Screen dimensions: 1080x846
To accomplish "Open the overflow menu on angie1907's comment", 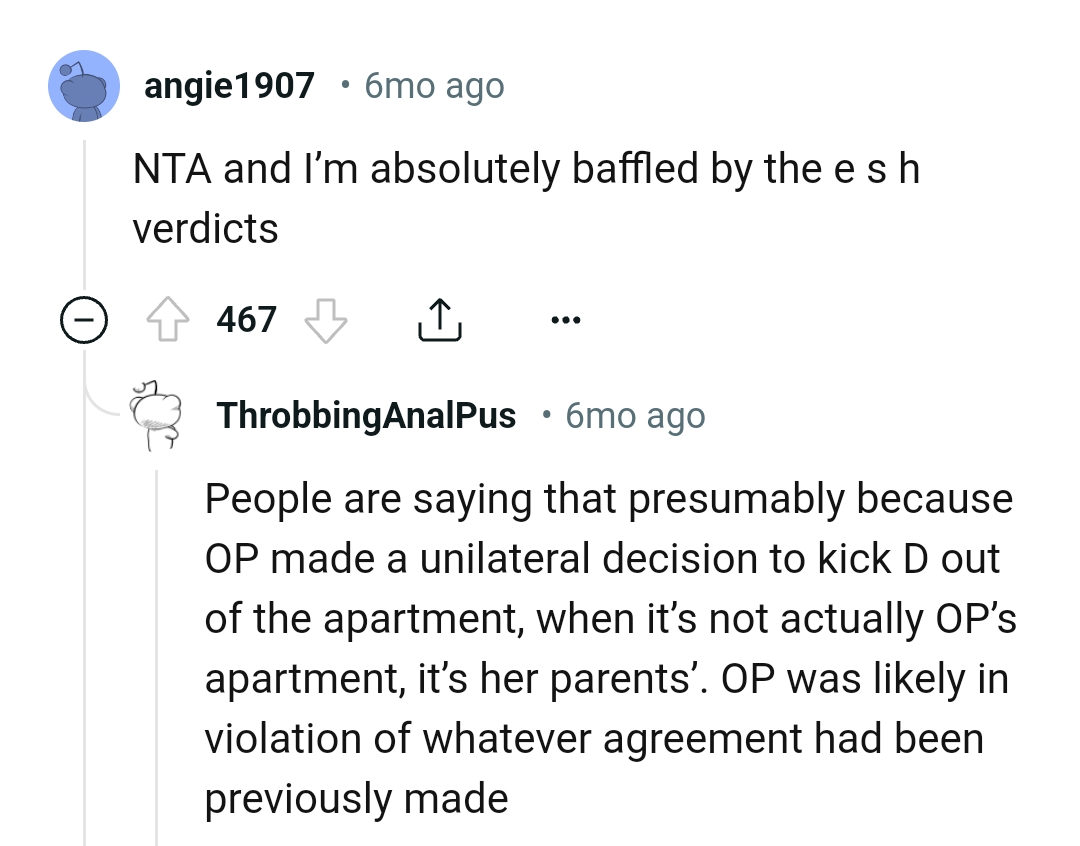I will [x=566, y=318].
